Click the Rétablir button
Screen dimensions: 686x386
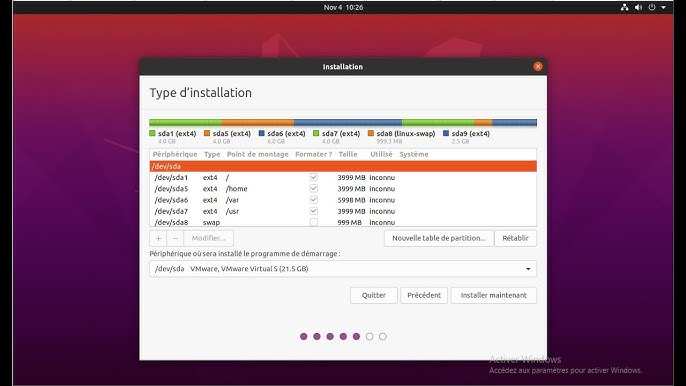(515, 238)
